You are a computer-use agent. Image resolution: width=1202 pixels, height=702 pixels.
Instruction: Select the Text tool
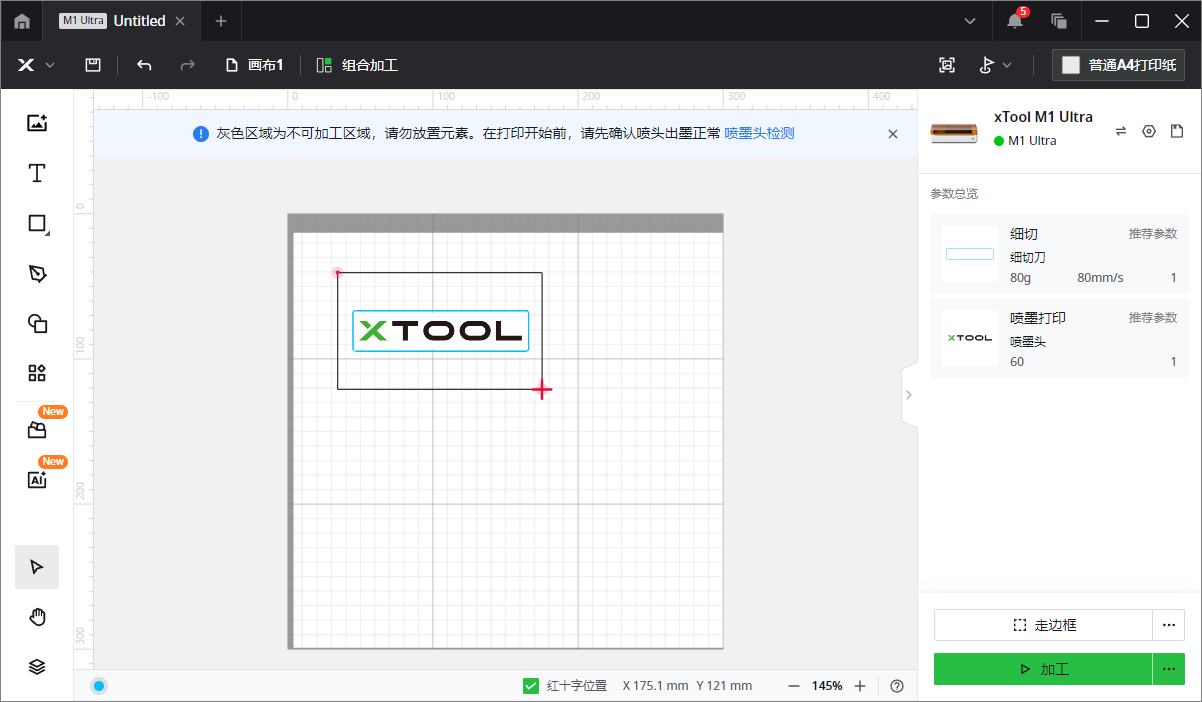(37, 173)
